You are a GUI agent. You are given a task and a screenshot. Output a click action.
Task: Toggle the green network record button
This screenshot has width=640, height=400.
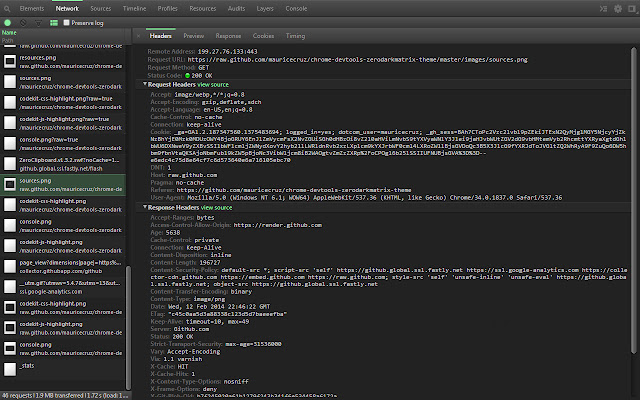pyautogui.click(x=7, y=21)
